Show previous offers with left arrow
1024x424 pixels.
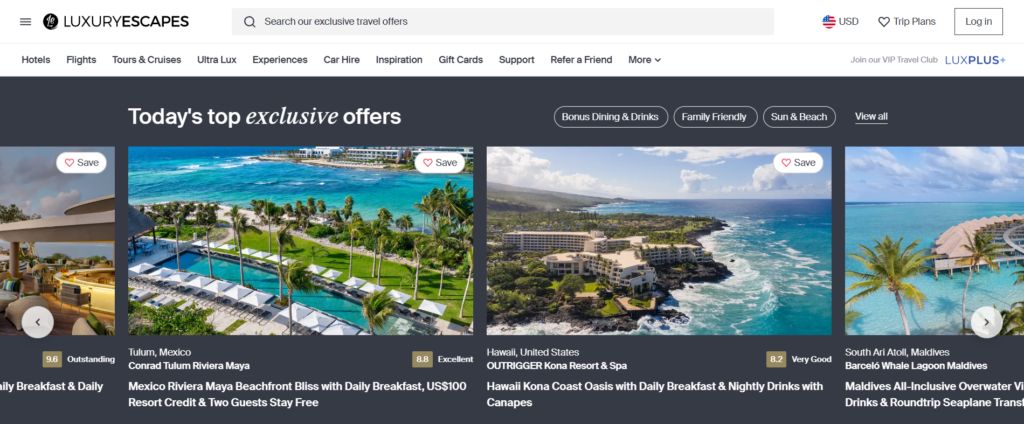pyautogui.click(x=38, y=322)
